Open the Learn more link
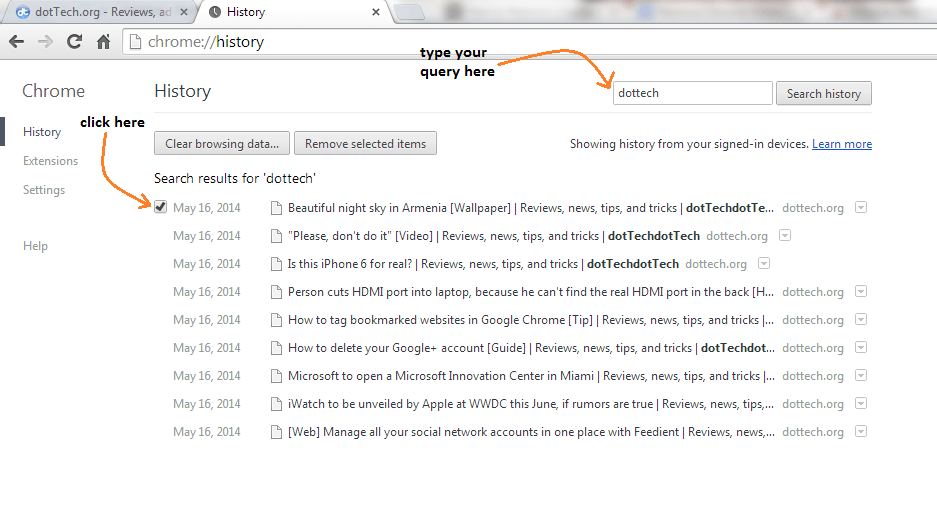 [x=841, y=144]
